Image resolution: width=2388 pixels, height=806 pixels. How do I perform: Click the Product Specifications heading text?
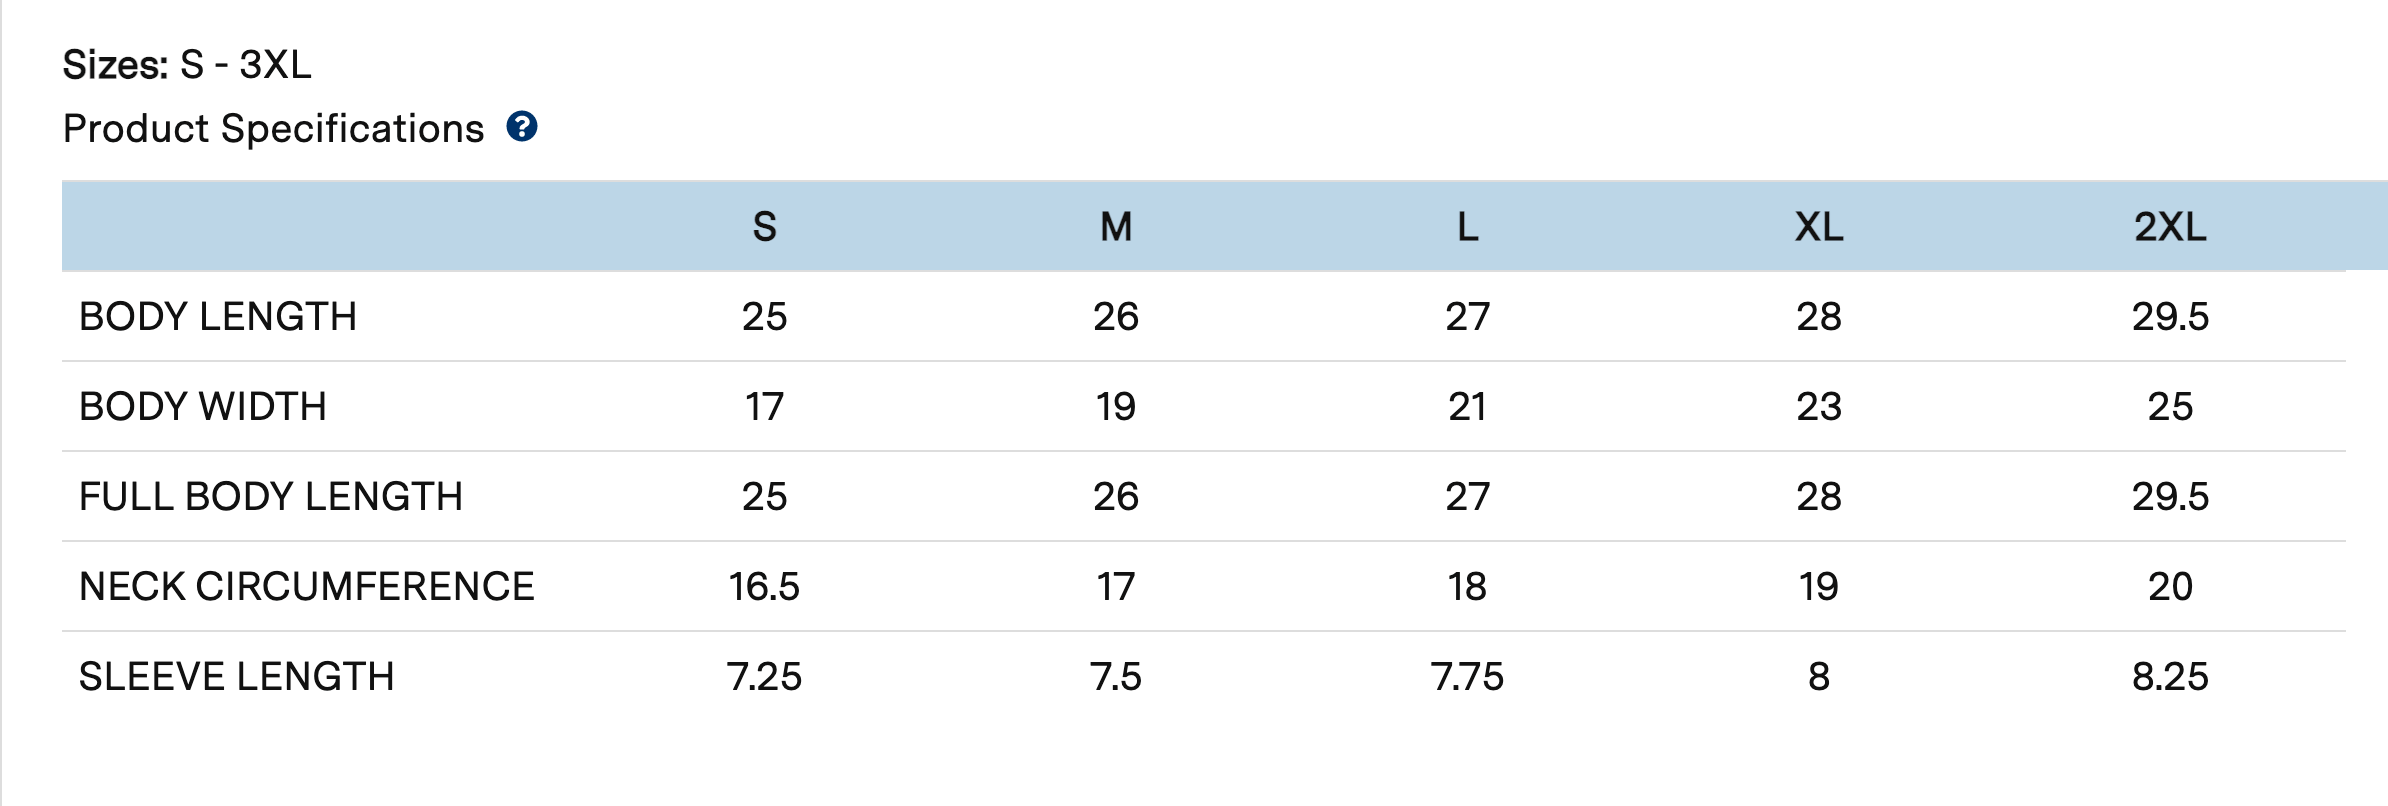(x=273, y=129)
